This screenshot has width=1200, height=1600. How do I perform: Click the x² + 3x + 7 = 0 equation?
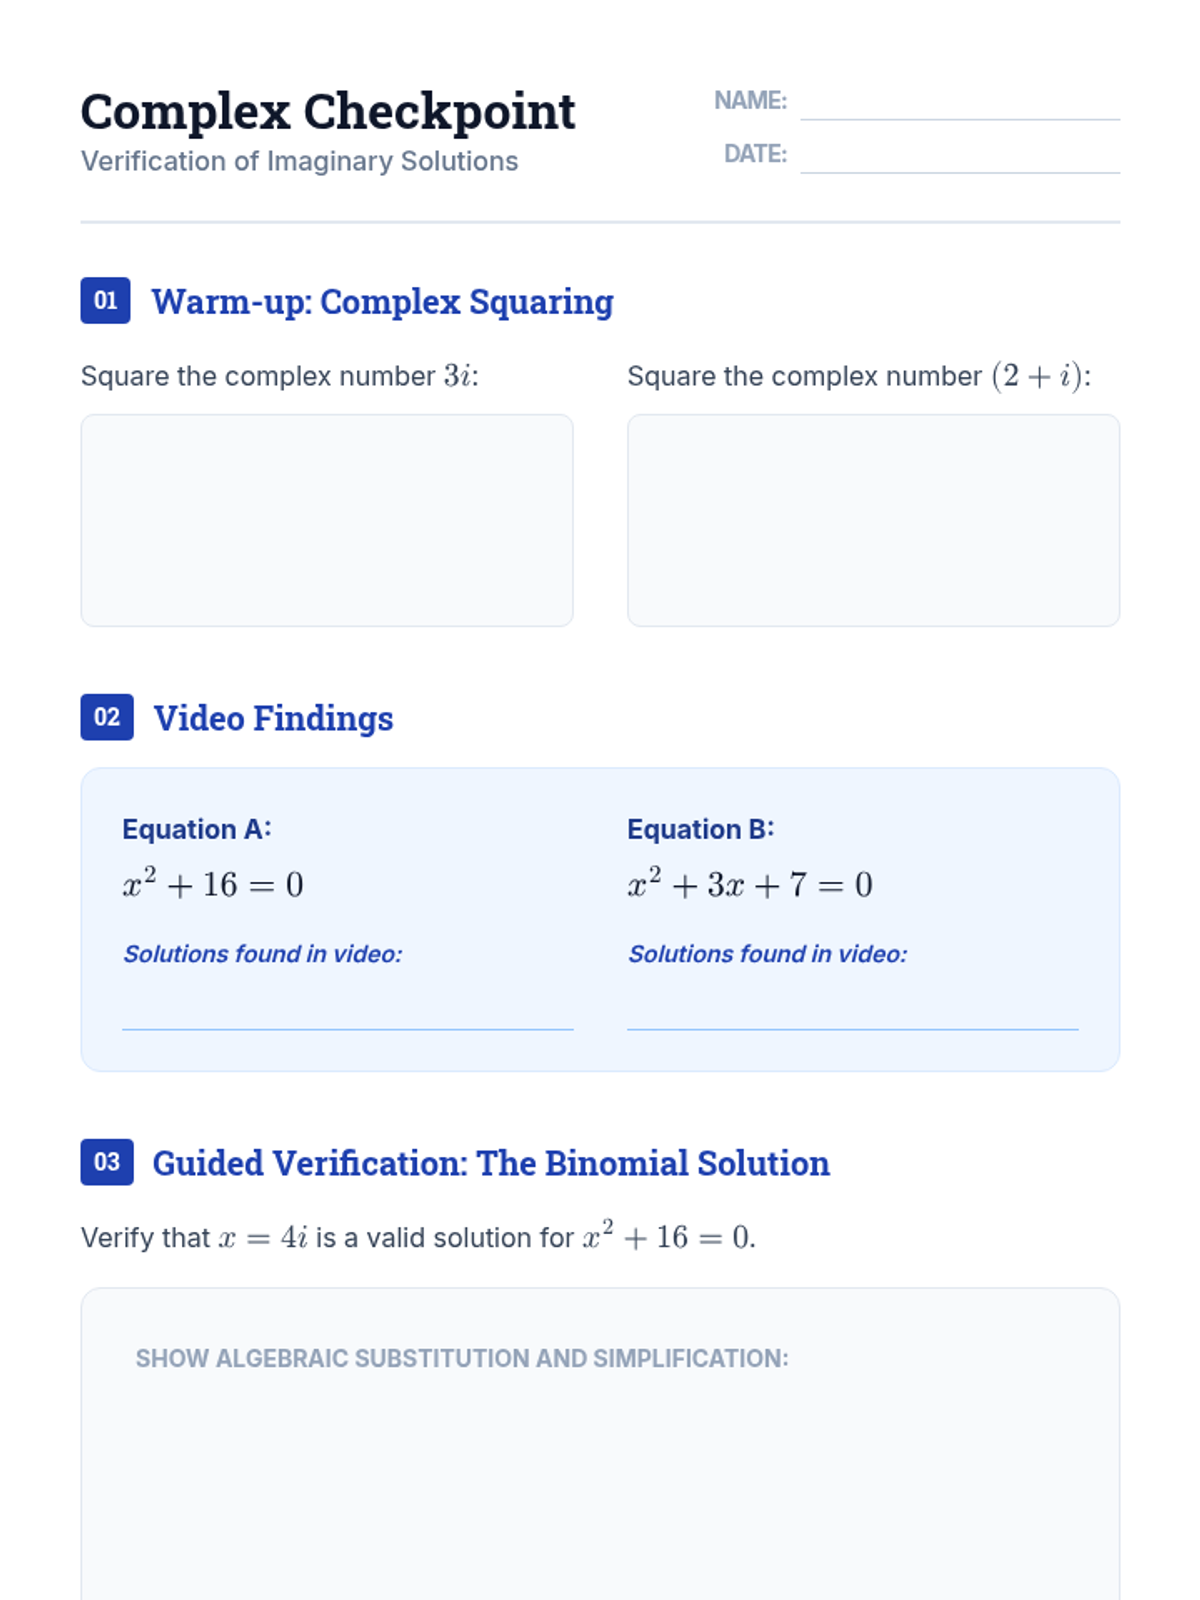(x=749, y=884)
